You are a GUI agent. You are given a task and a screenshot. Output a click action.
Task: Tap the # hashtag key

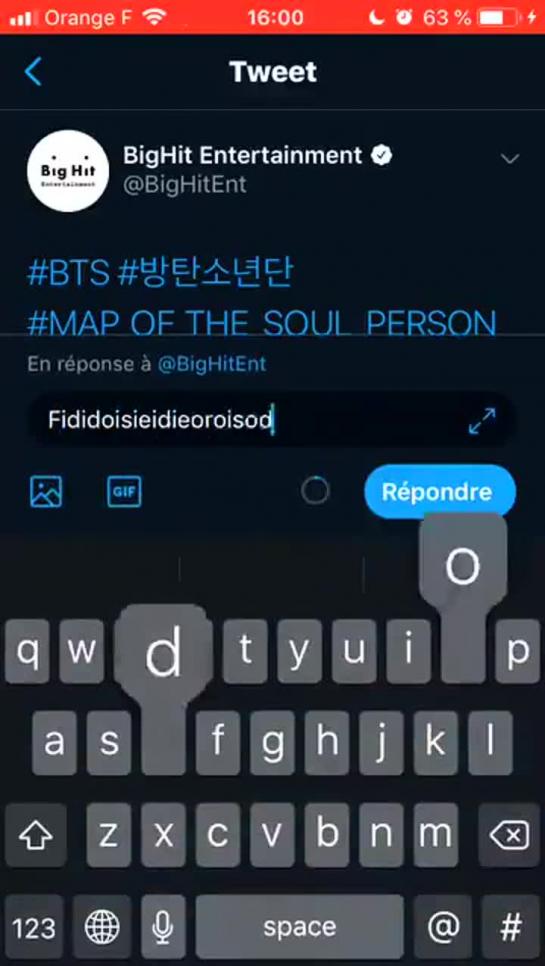(511, 927)
